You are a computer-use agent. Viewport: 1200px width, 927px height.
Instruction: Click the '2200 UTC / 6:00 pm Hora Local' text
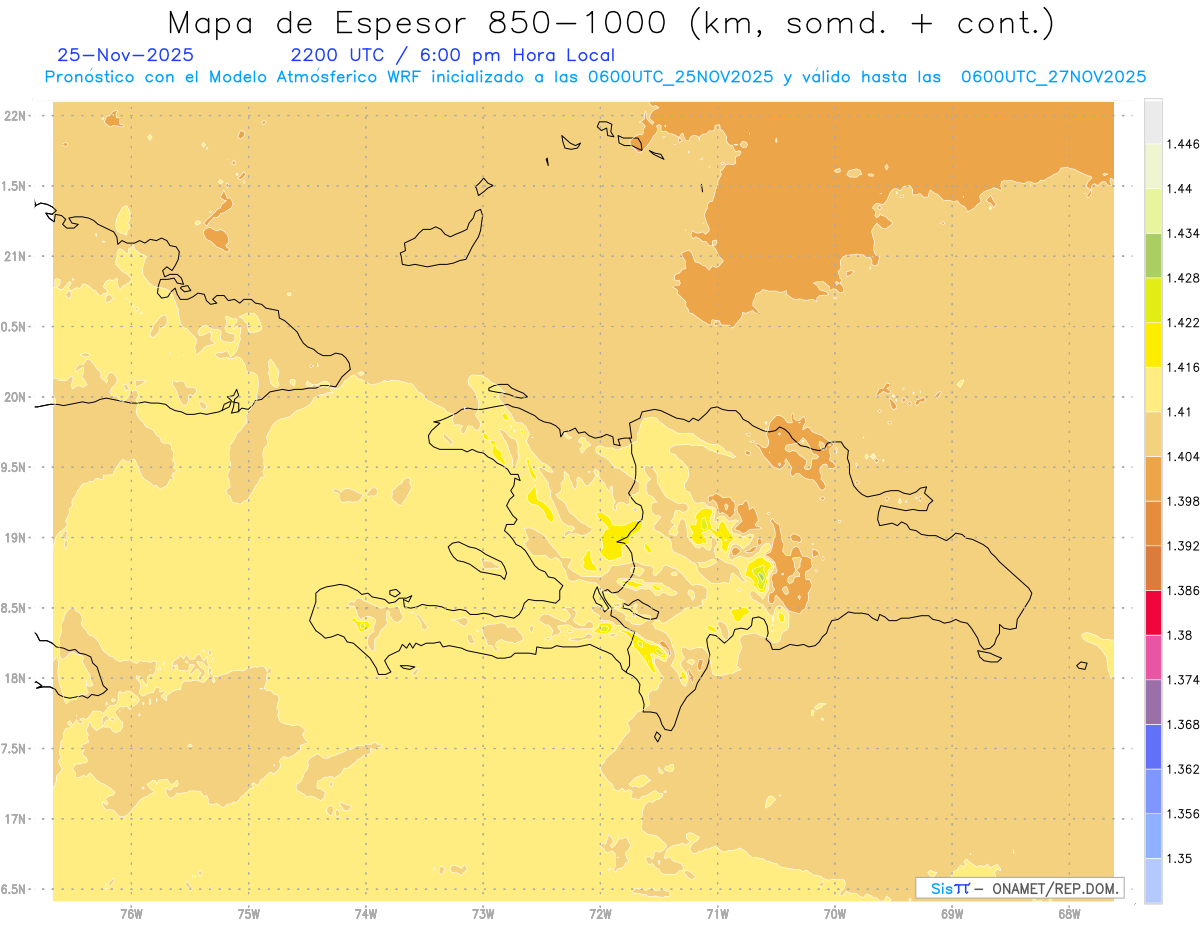coord(453,56)
